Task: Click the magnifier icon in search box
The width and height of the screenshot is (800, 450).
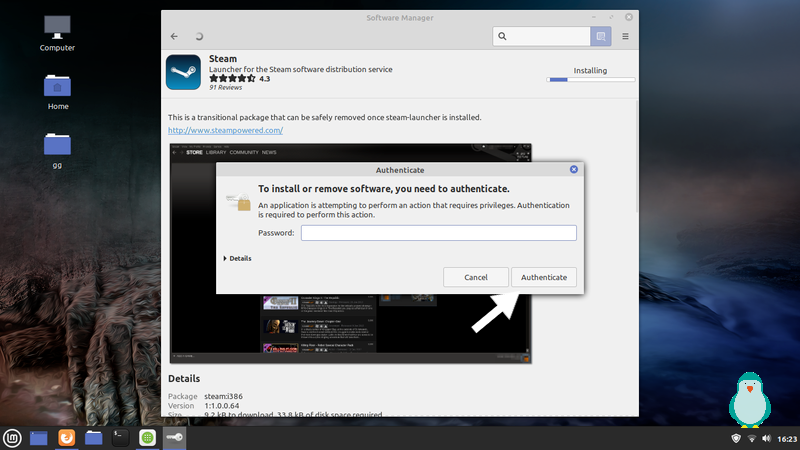Action: [502, 36]
